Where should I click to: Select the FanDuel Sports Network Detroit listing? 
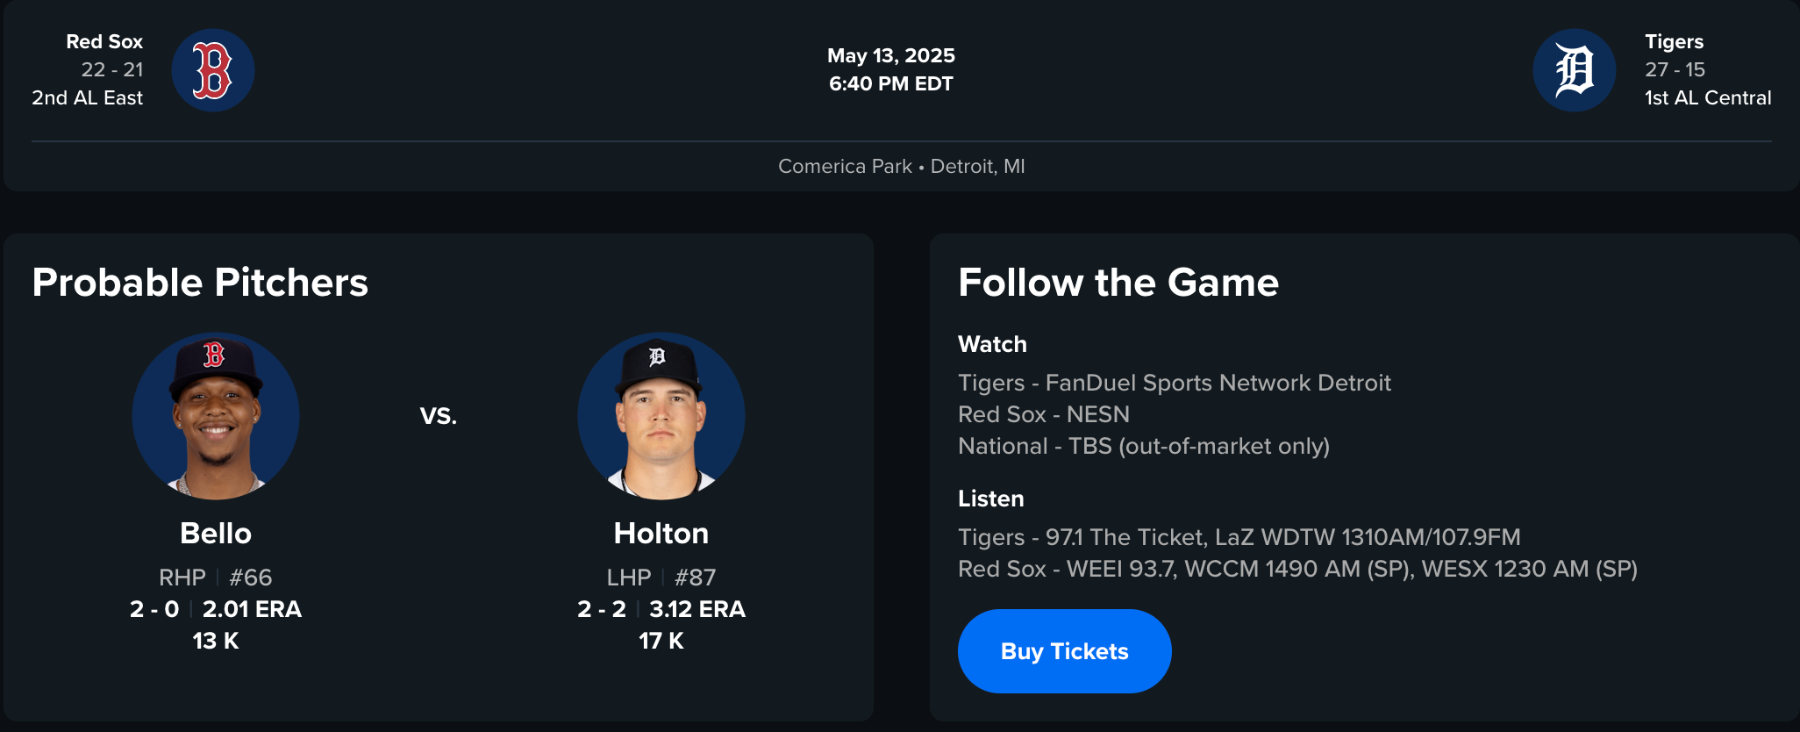coord(1174,383)
